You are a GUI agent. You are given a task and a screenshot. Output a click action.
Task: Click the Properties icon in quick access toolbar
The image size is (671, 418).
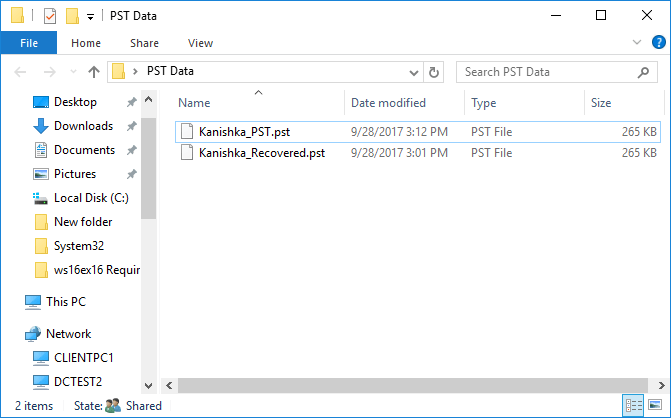click(x=50, y=16)
